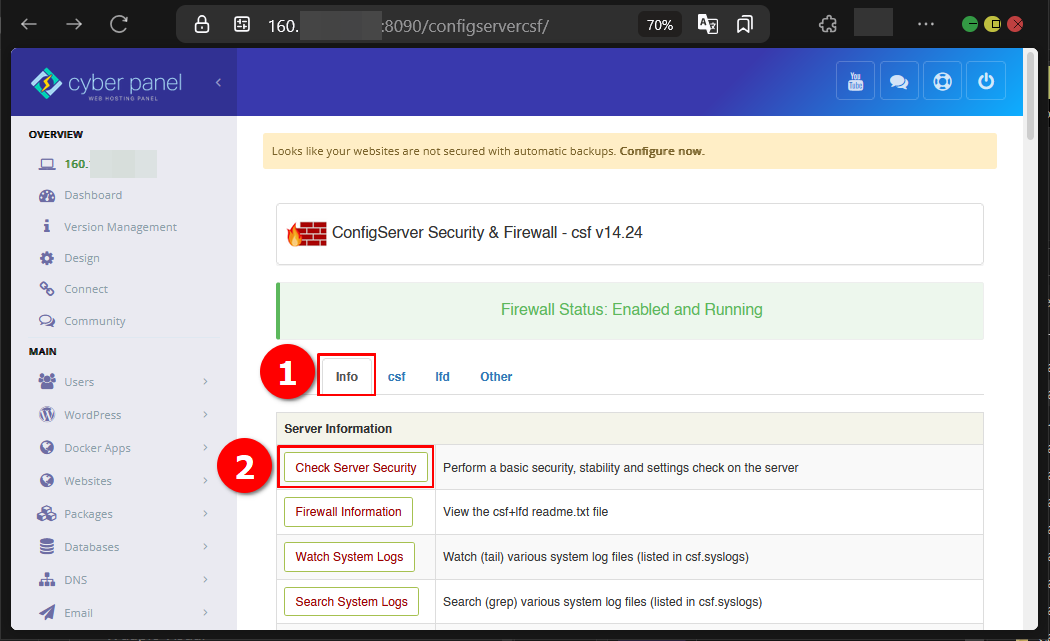Click the Search System Logs button
Viewport: 1050px width, 641px height.
pyautogui.click(x=351, y=601)
